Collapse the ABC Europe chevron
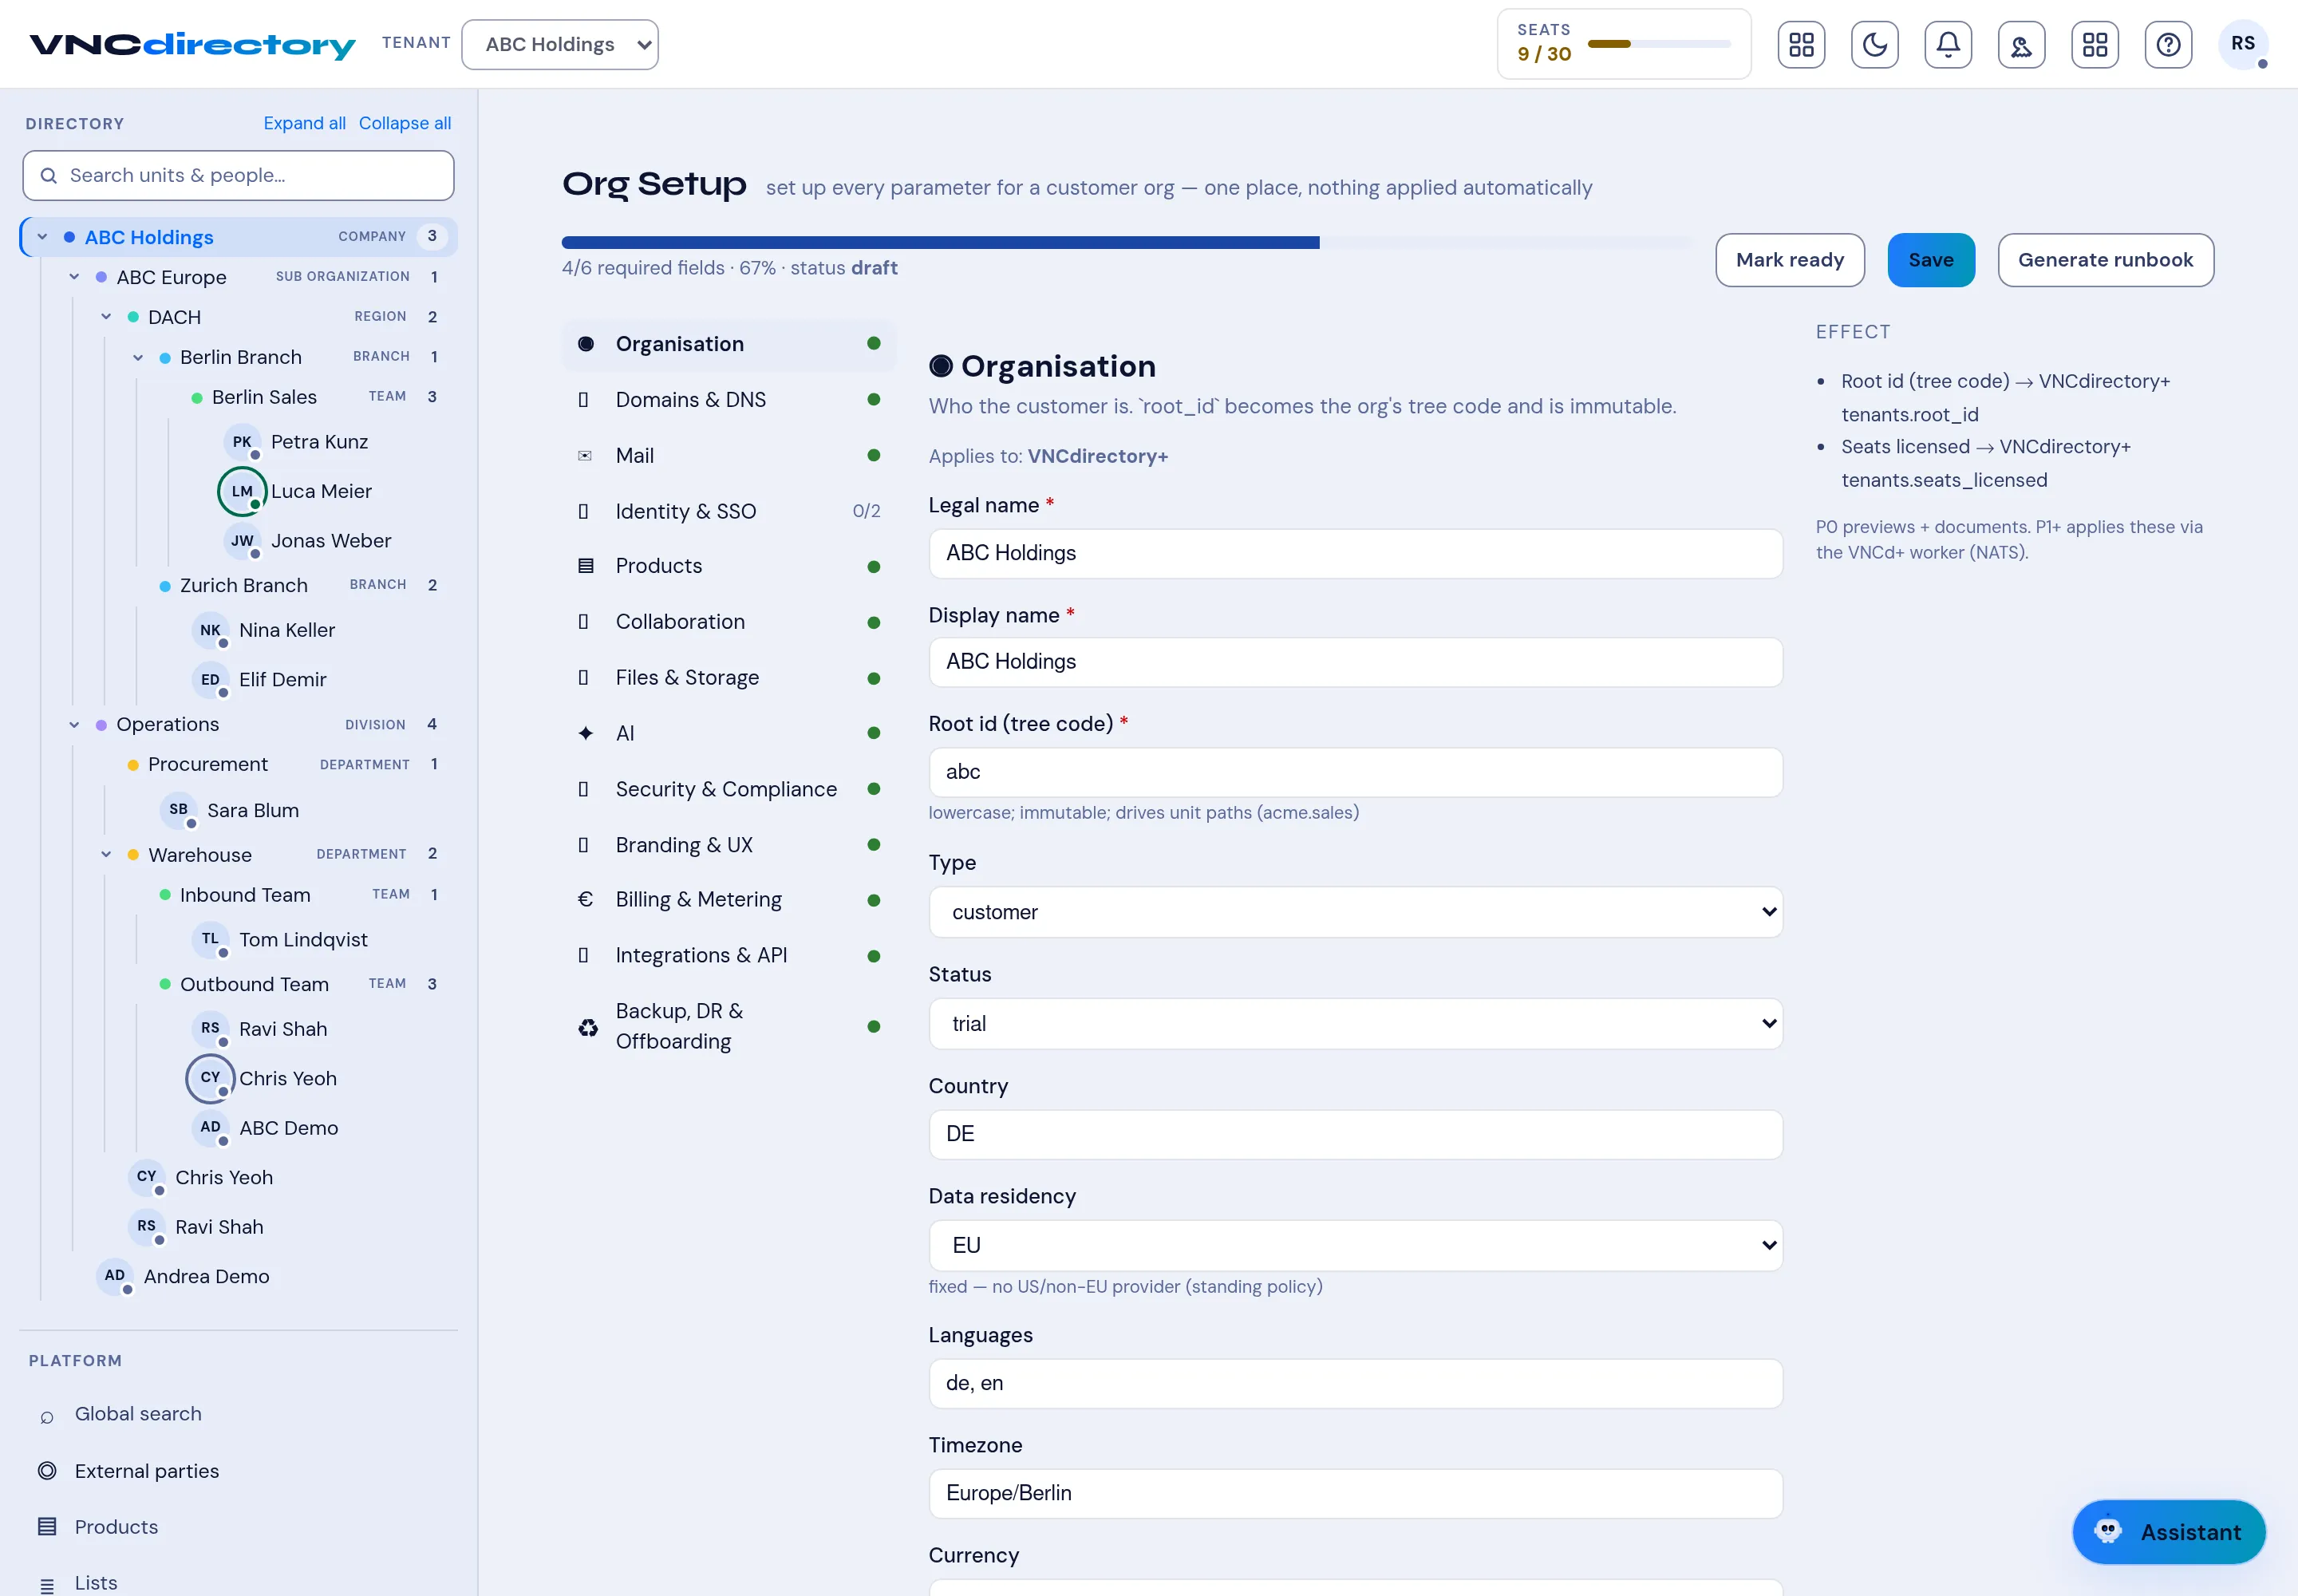2298x1596 pixels. (74, 277)
